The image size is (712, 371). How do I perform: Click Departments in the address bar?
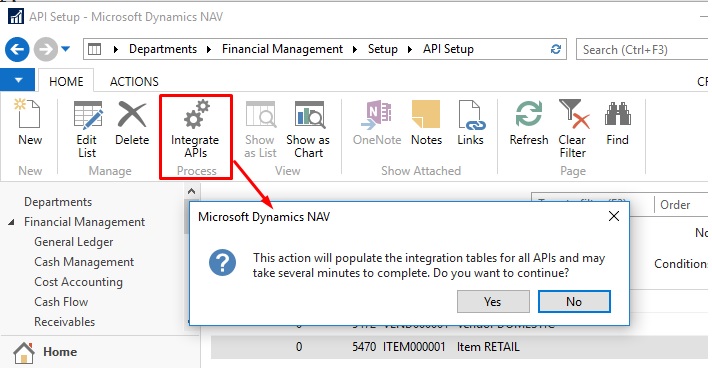pyautogui.click(x=163, y=49)
